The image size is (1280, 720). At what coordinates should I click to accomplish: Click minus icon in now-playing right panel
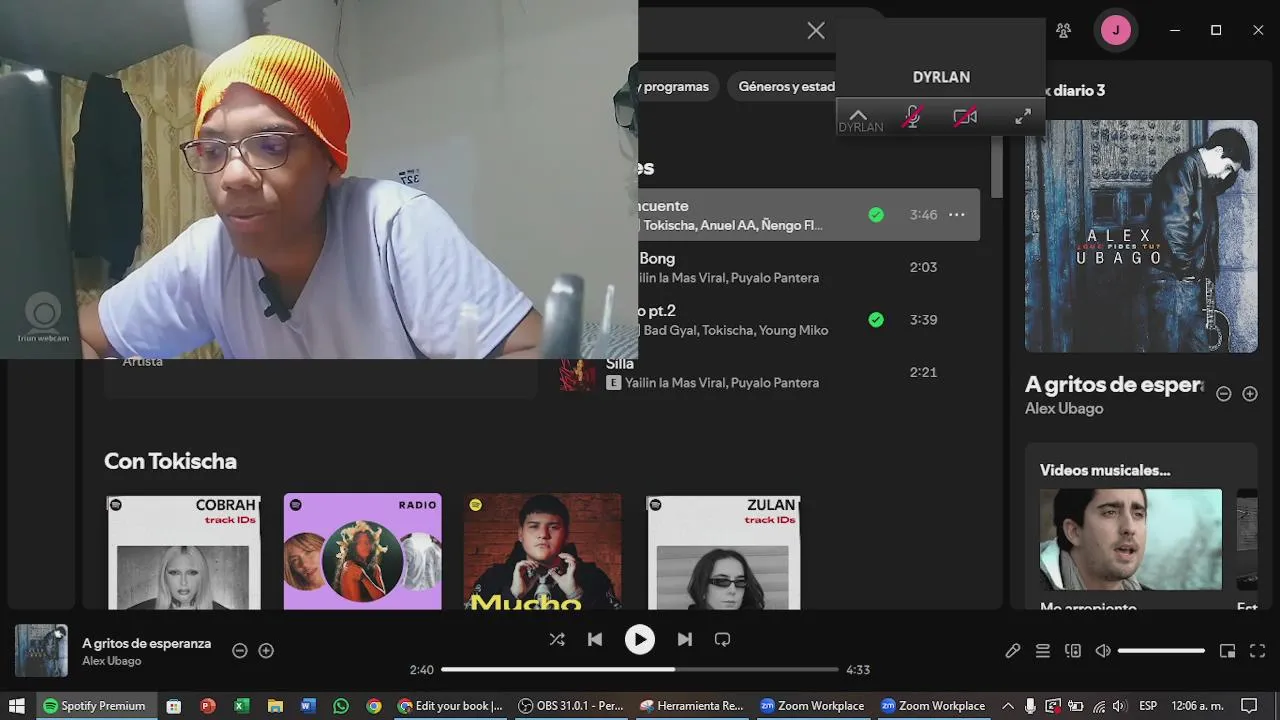coord(1223,394)
